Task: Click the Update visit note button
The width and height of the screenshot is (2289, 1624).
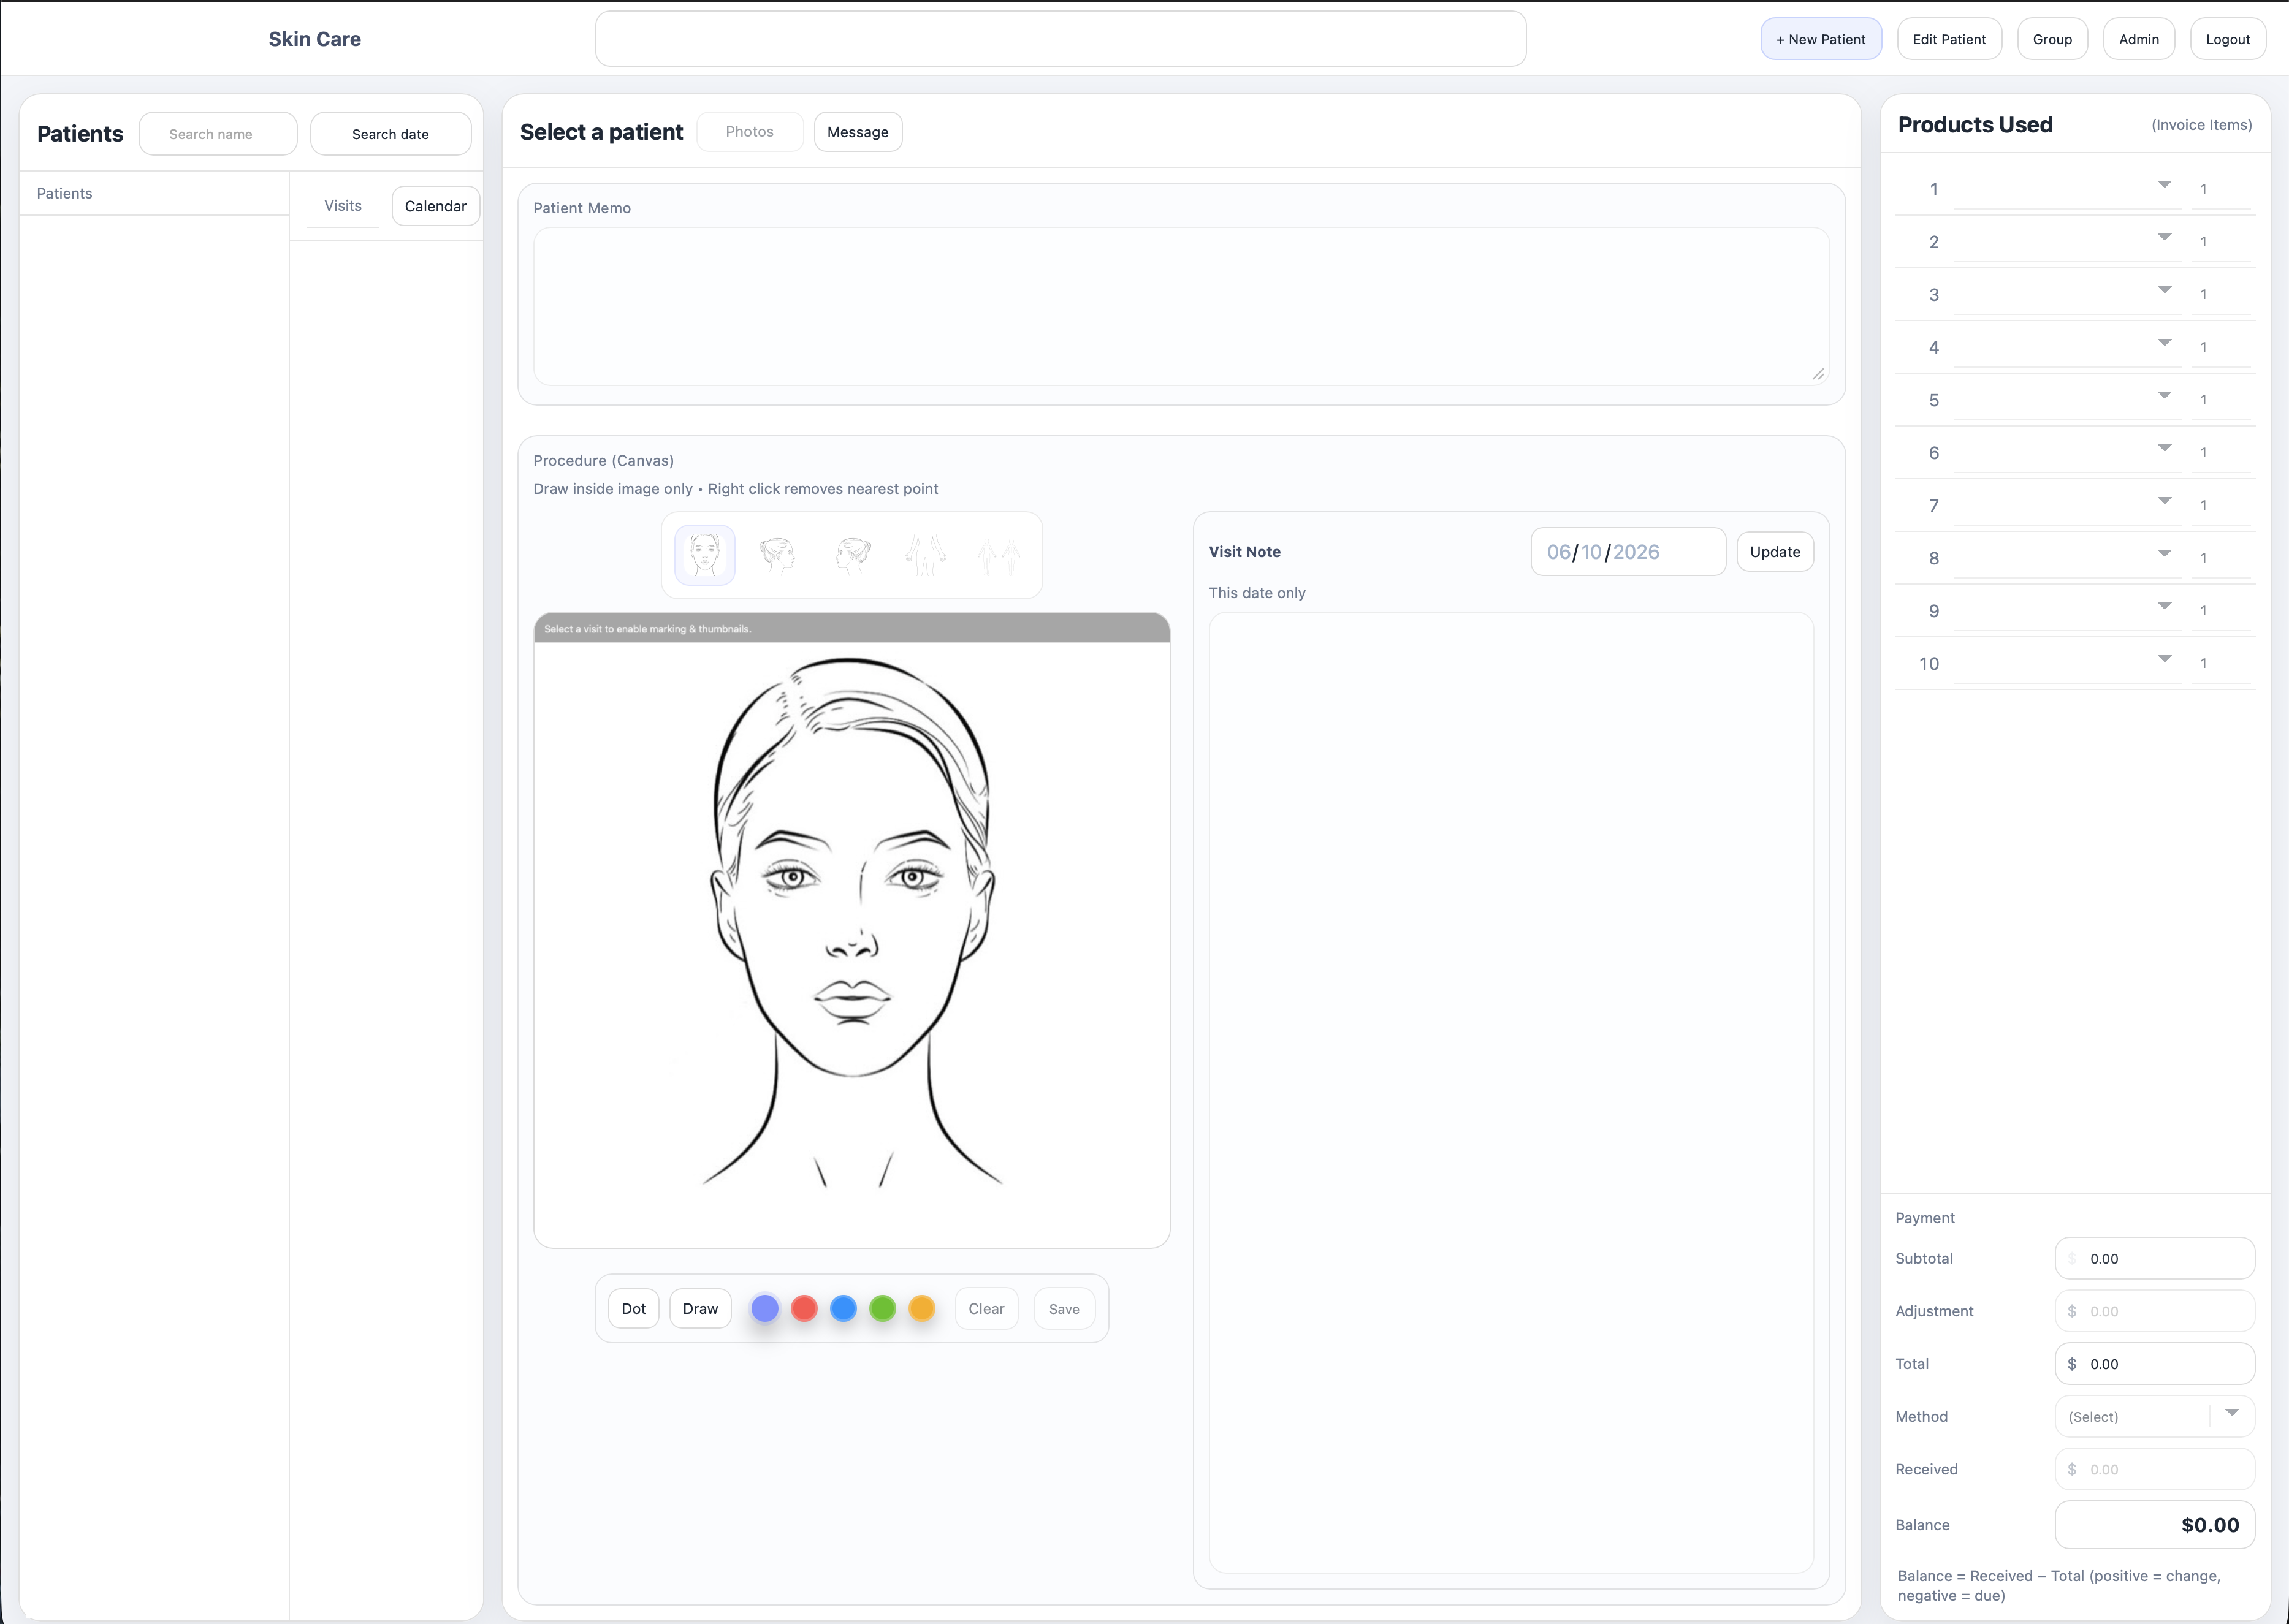Action: coord(1775,552)
